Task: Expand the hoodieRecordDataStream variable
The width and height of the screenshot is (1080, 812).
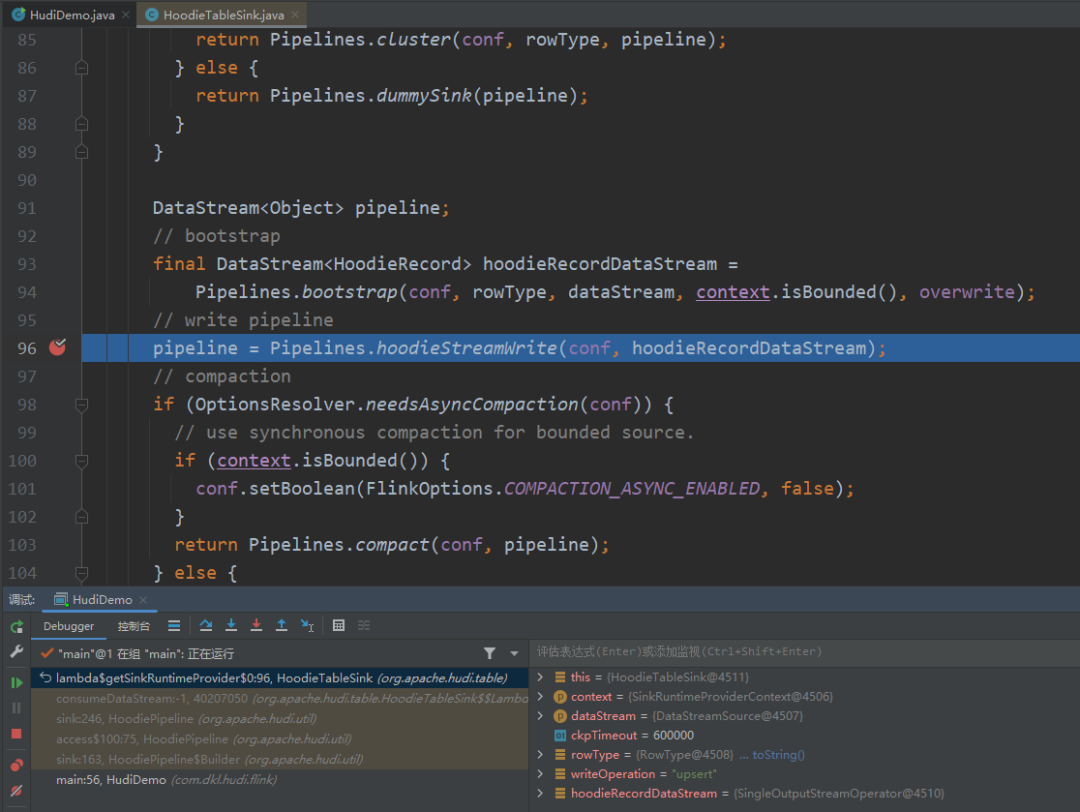Action: [x=541, y=793]
